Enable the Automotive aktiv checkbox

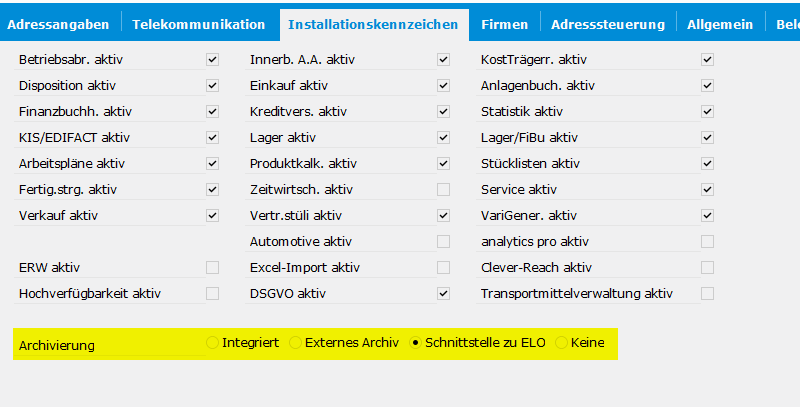point(443,242)
